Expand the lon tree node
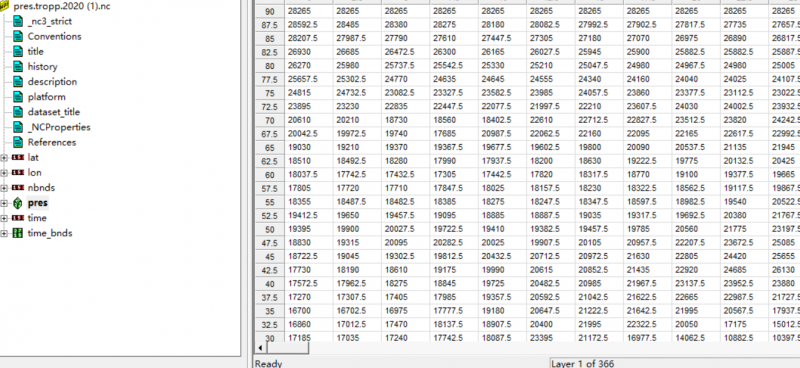This screenshot has width=800, height=368. point(4,173)
